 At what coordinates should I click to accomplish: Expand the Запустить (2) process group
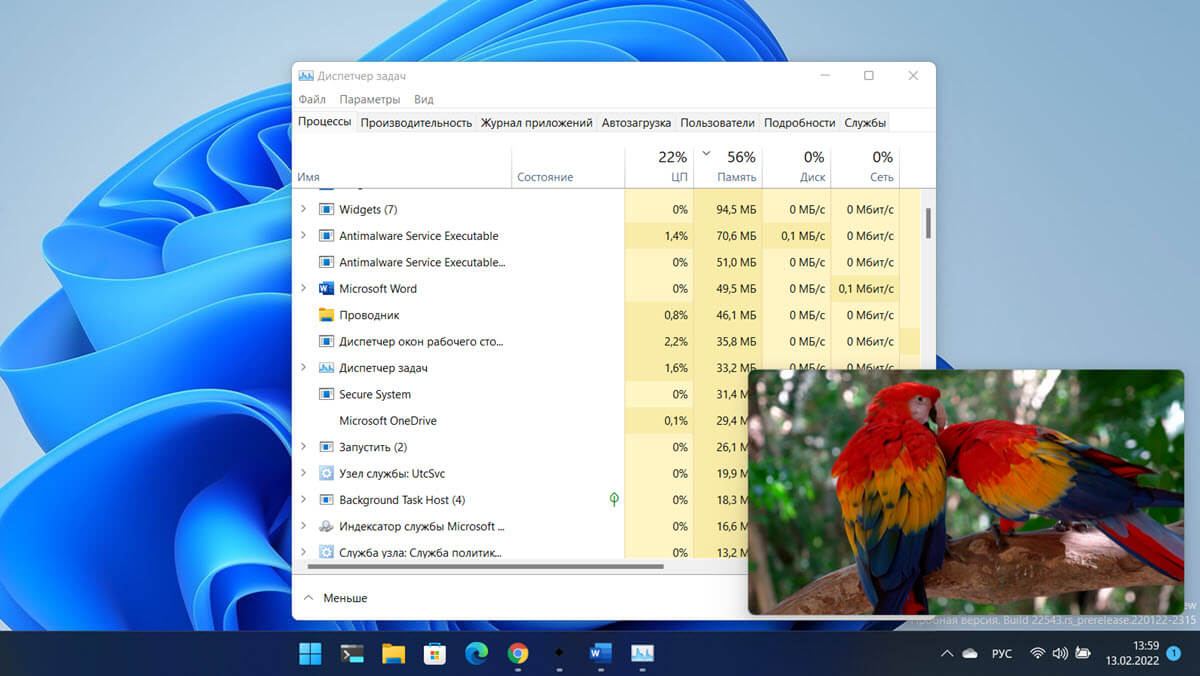(304, 447)
